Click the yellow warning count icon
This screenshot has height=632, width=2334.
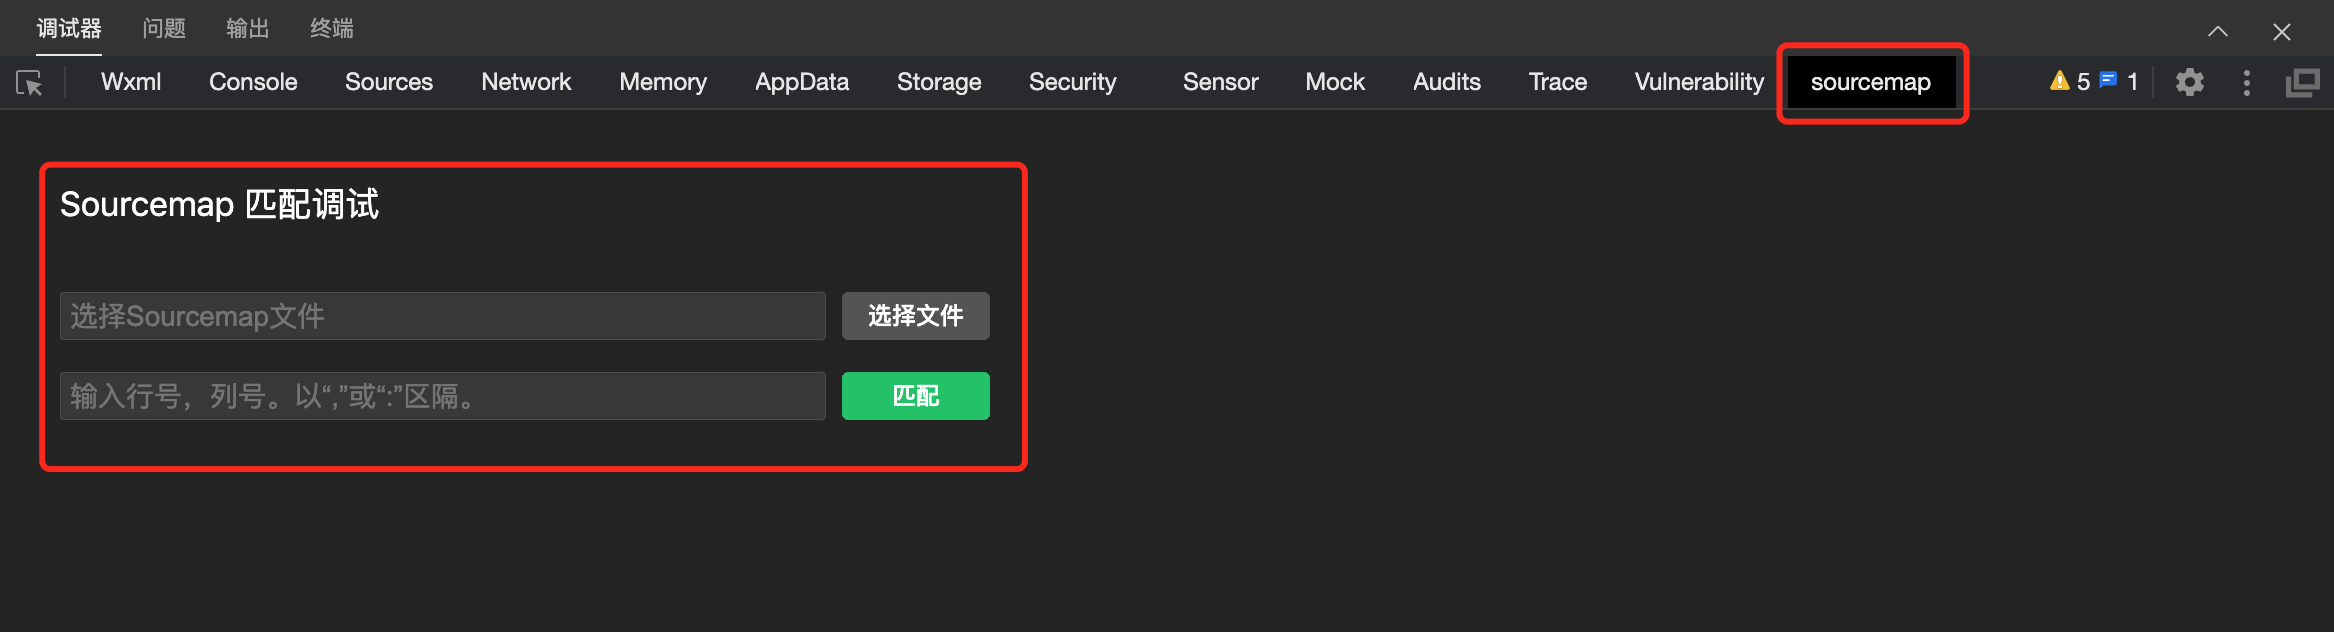2059,81
